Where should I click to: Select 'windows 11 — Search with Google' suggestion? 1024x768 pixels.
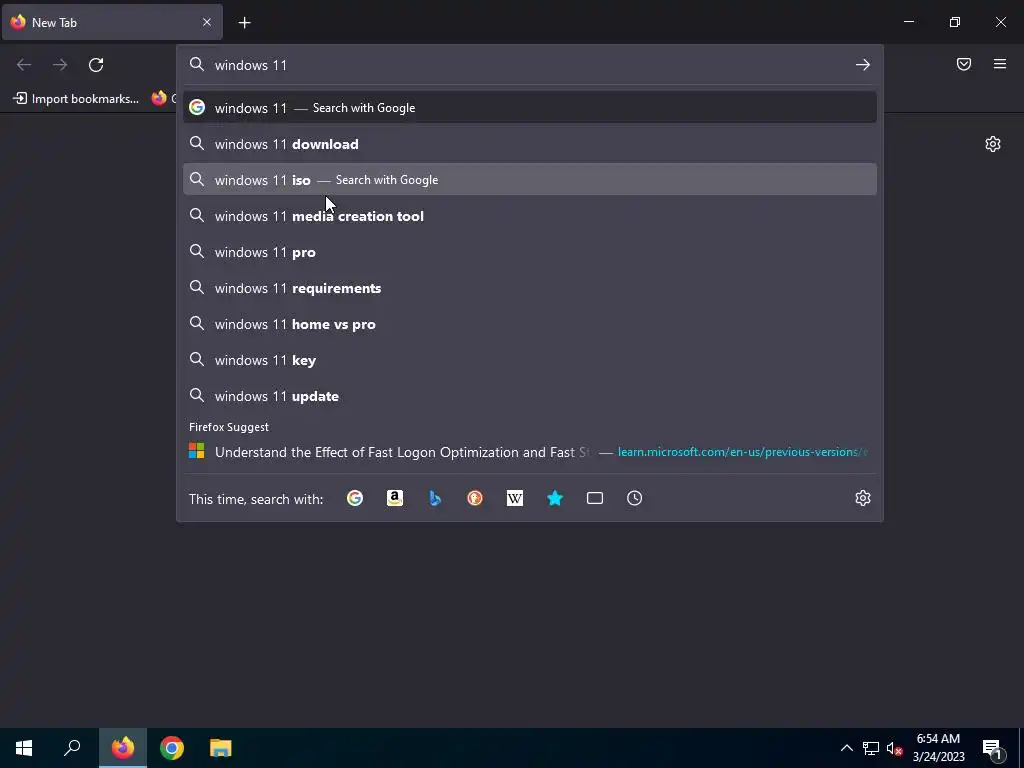pos(530,108)
